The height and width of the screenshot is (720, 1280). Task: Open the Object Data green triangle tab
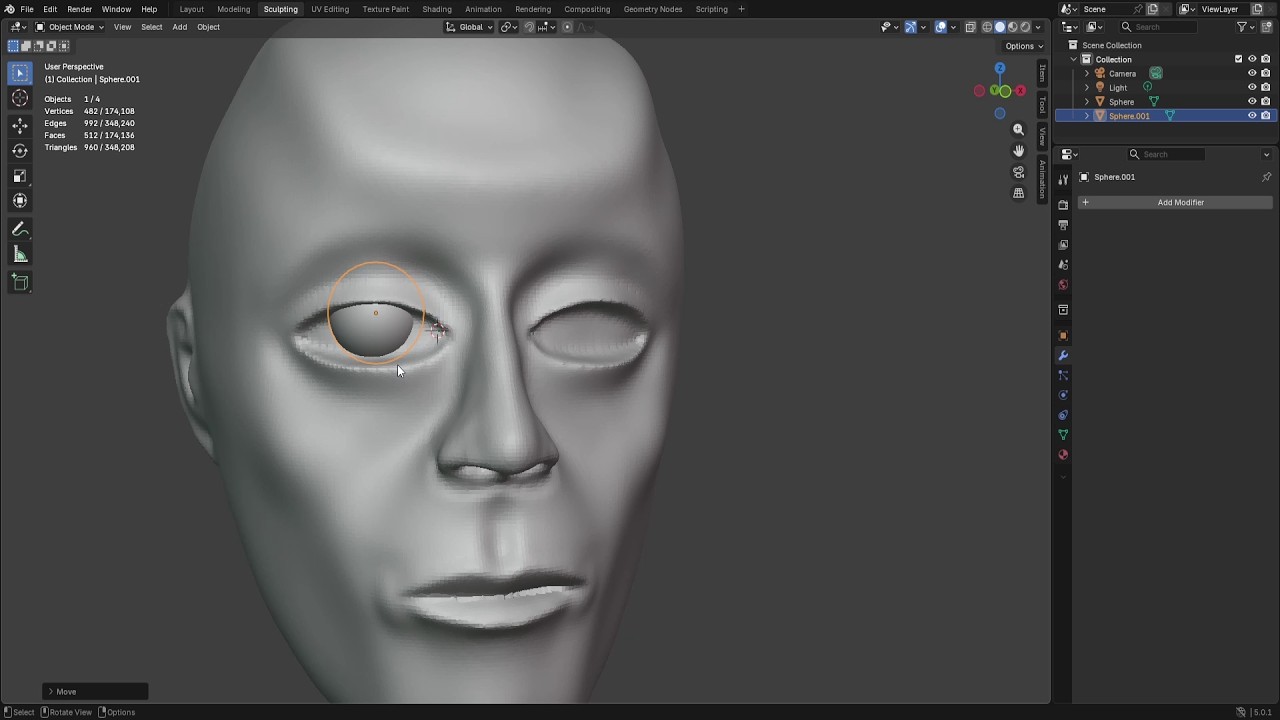1063,435
